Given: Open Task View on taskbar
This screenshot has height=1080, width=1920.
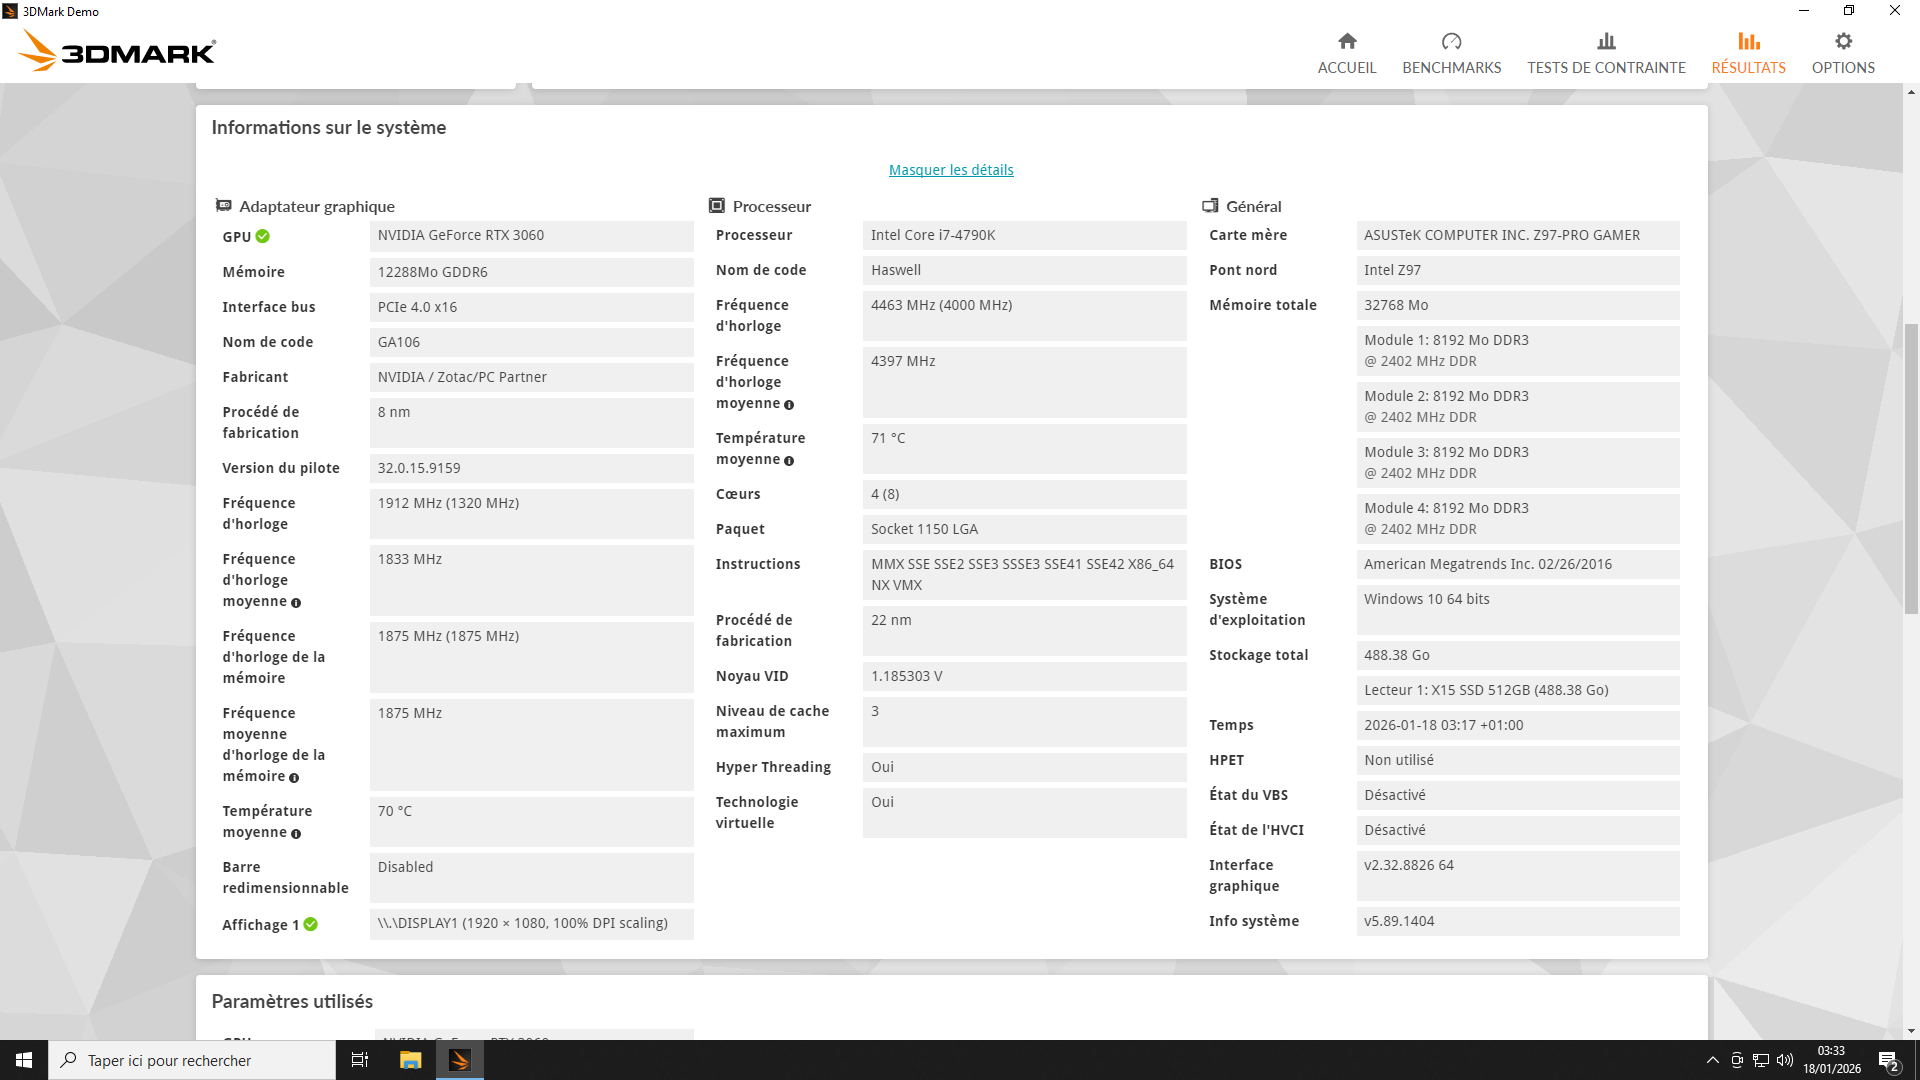Looking at the screenshot, I should click(x=360, y=1060).
